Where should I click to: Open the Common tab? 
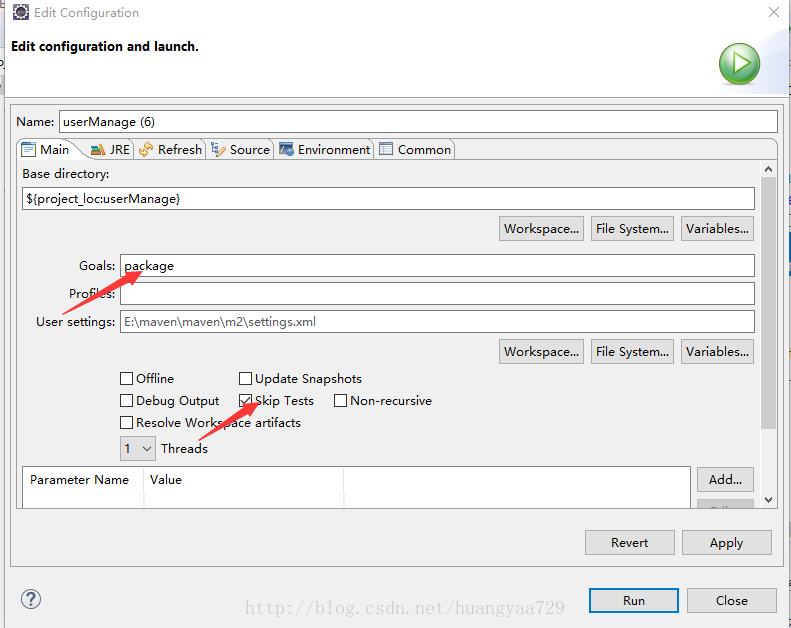pos(415,150)
